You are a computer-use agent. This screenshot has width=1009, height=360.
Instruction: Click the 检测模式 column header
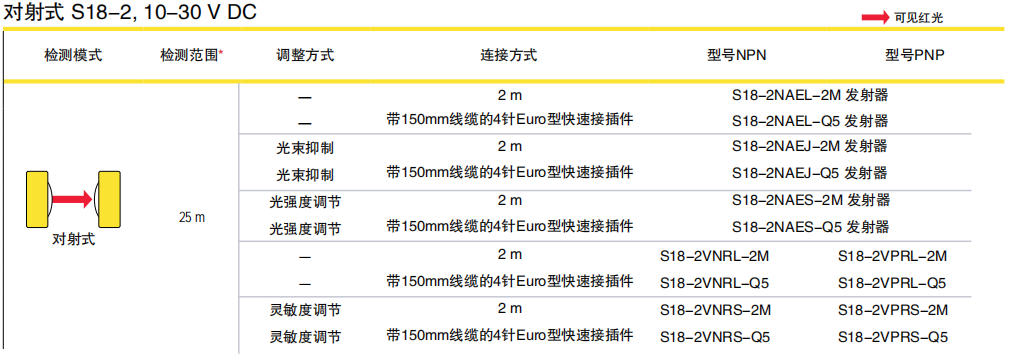[x=73, y=55]
